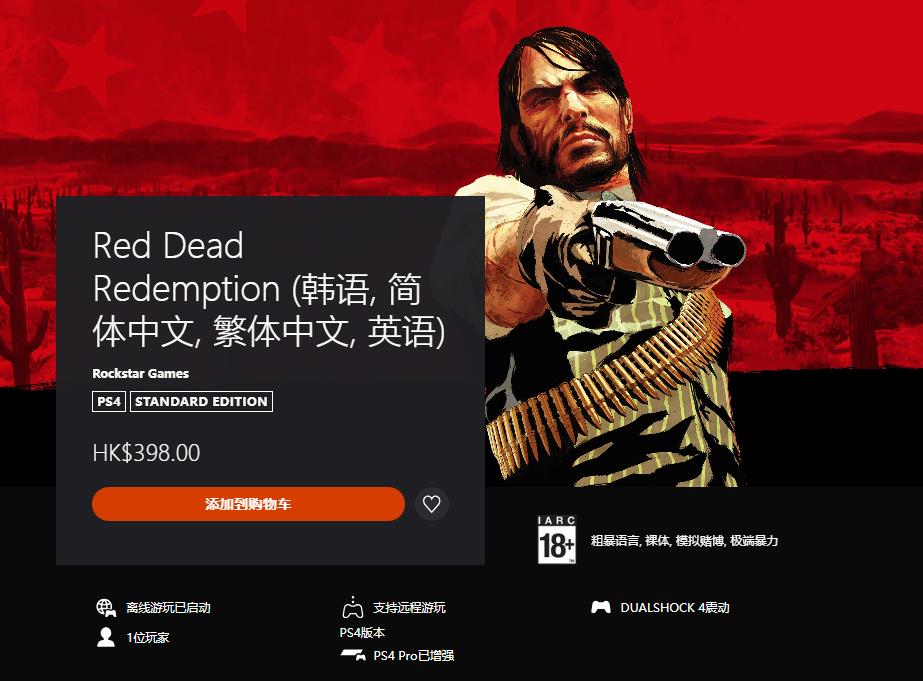The height and width of the screenshot is (681, 923).
Task: Click the HK$398.00 price text
Action: point(147,453)
